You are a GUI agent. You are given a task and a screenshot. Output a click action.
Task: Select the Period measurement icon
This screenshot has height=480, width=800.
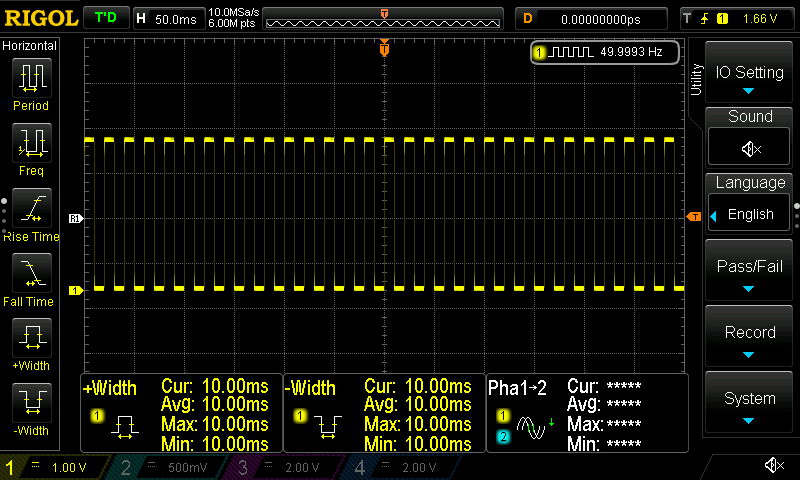click(x=31, y=77)
